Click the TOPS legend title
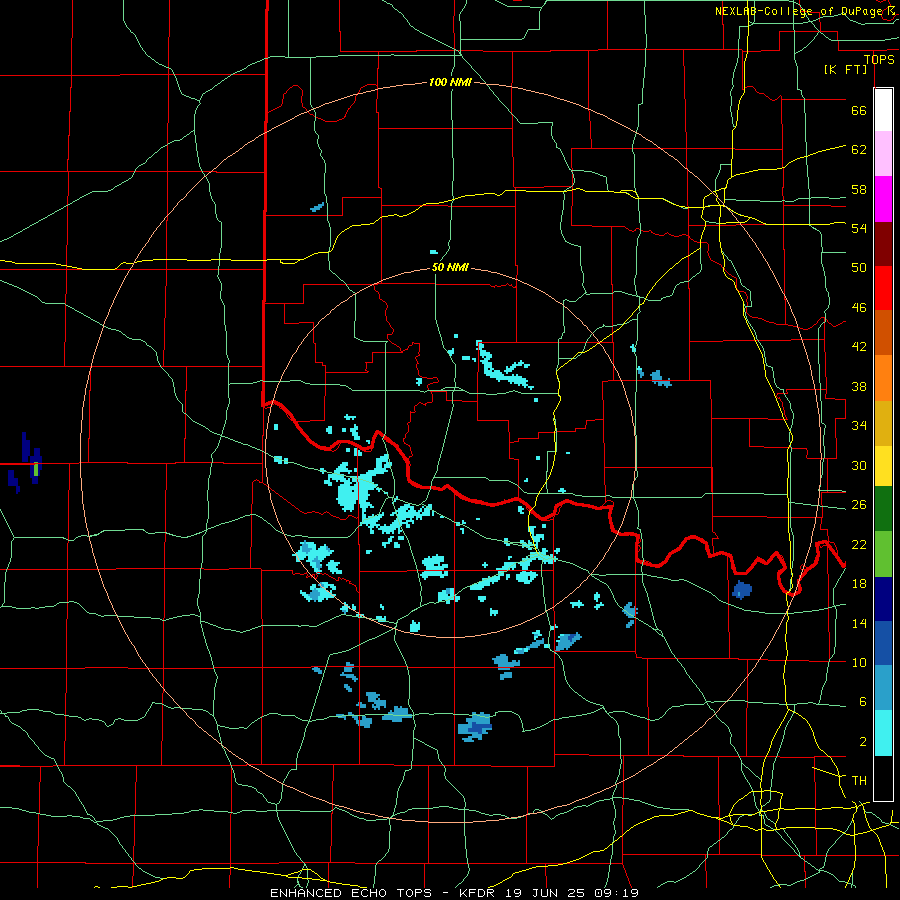Screen dimensions: 900x900 click(879, 60)
